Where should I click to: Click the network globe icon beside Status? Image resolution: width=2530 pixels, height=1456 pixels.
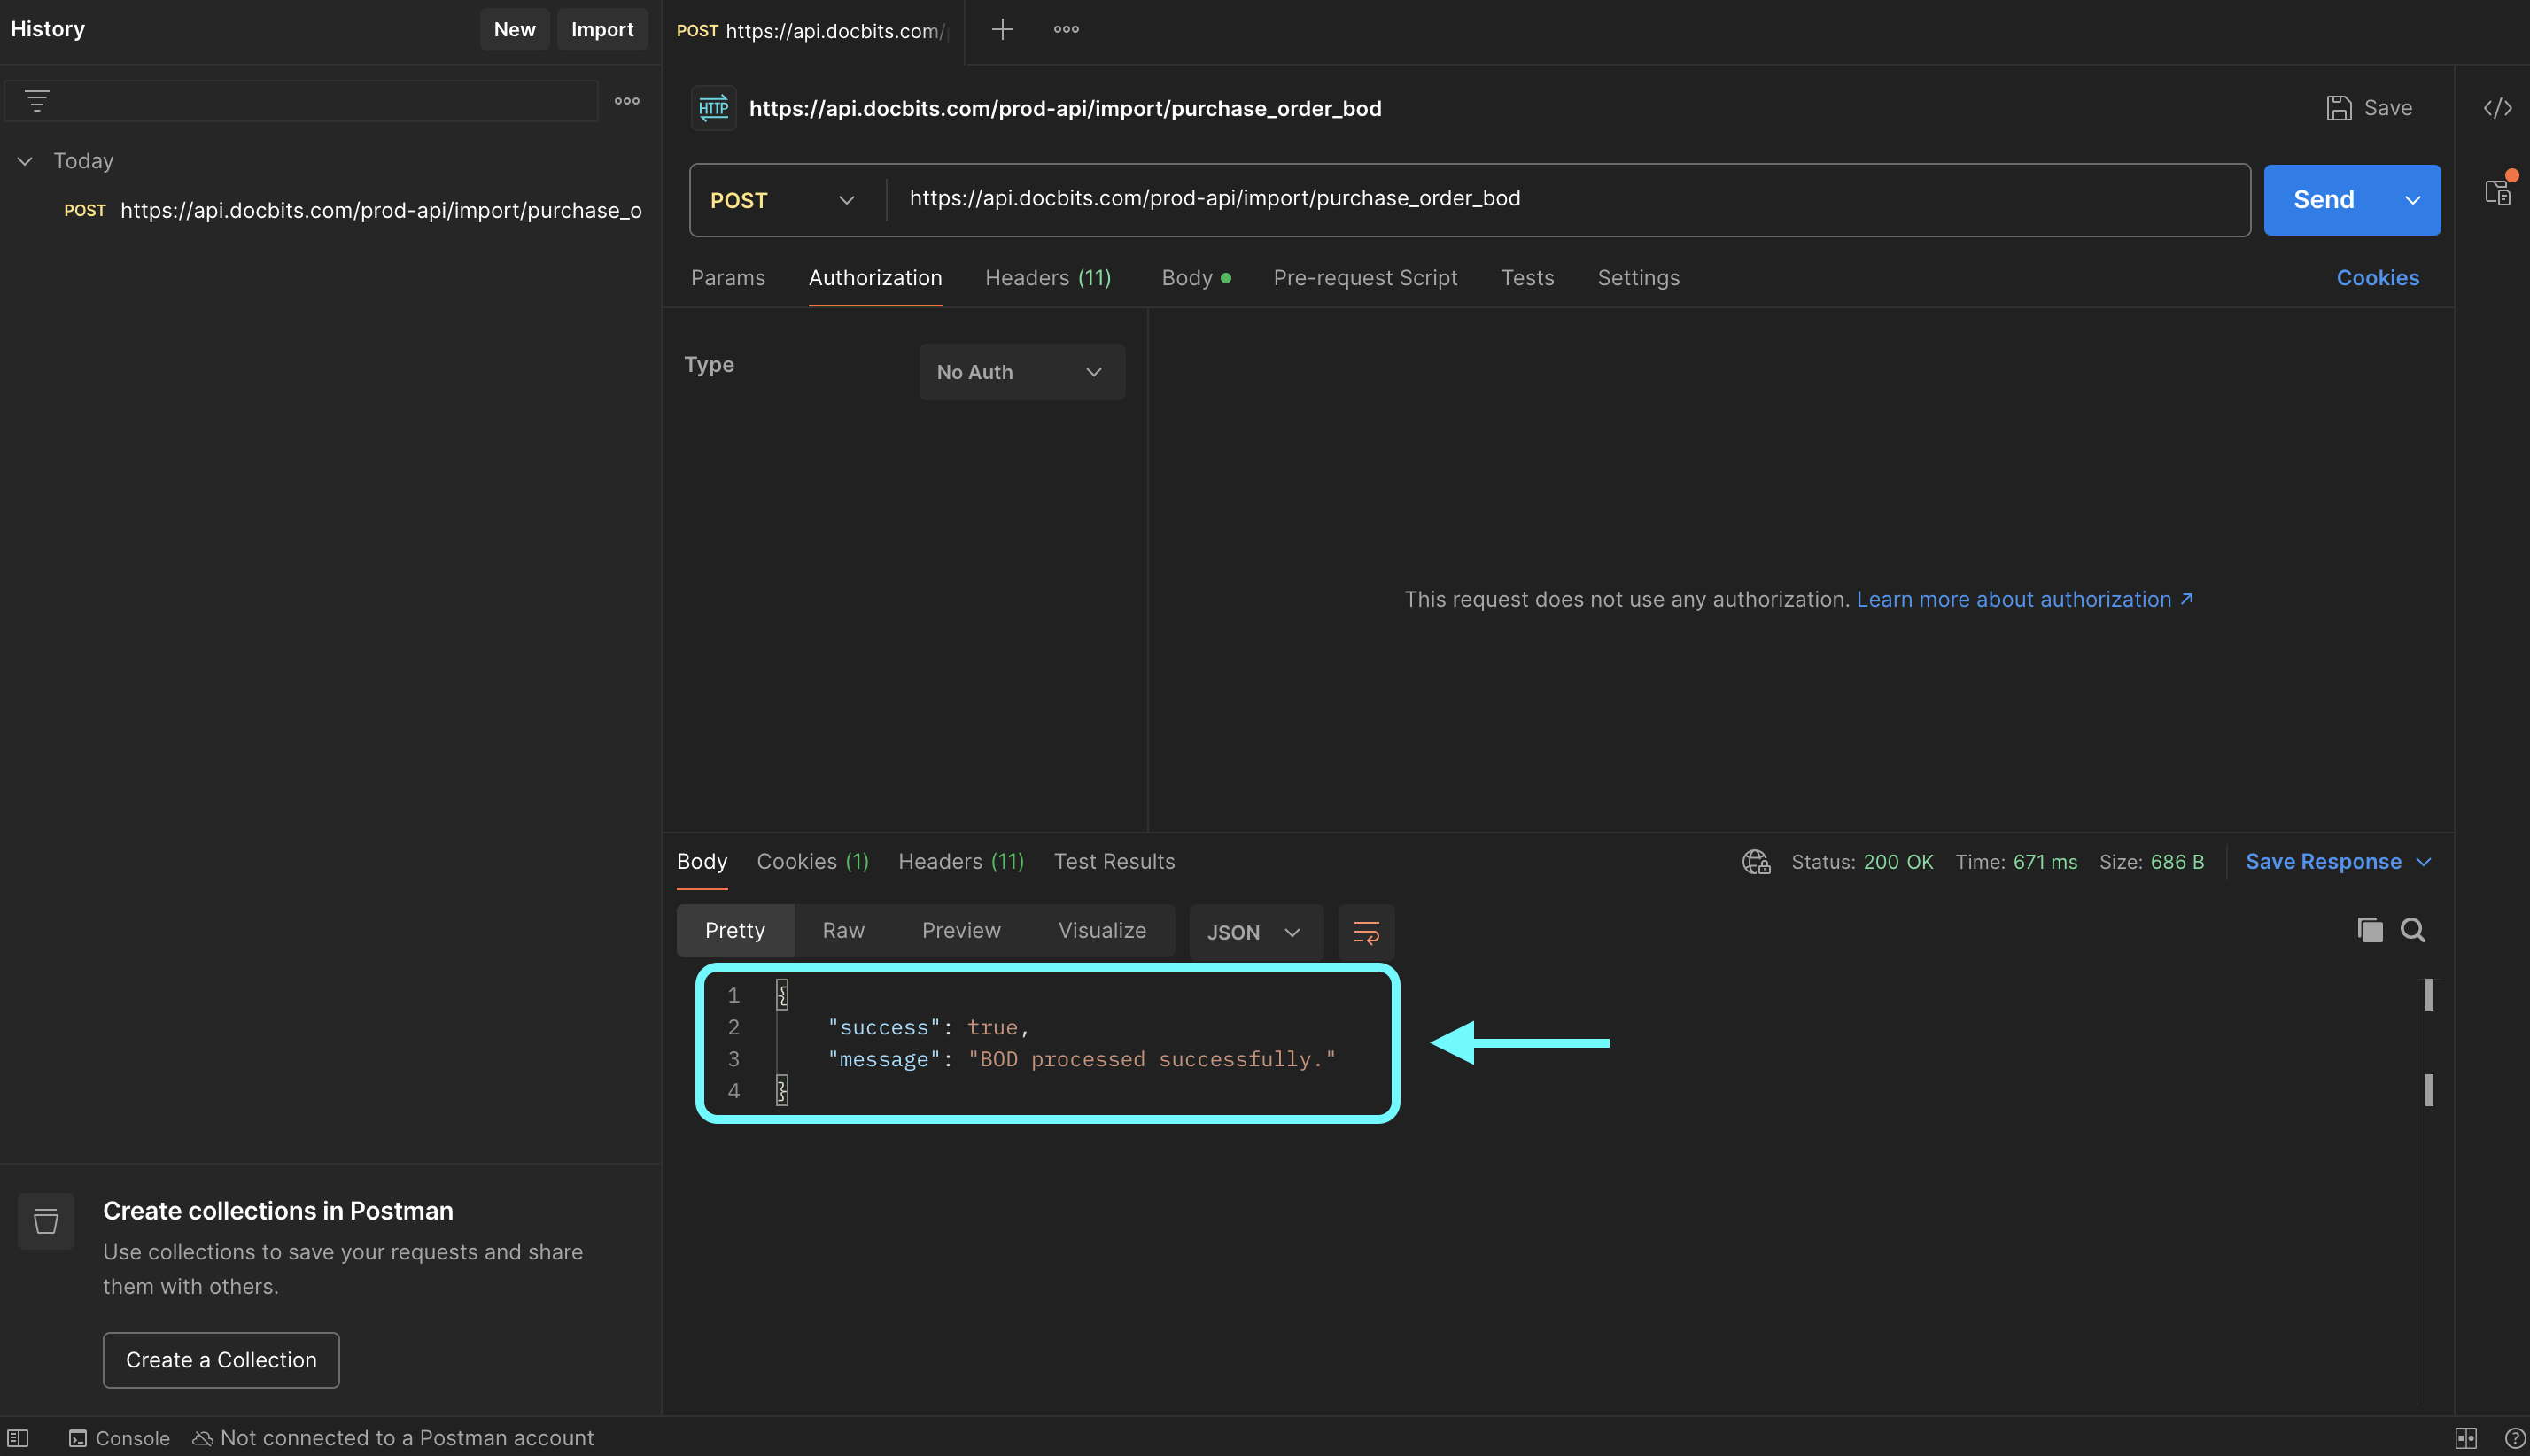[x=1756, y=862]
